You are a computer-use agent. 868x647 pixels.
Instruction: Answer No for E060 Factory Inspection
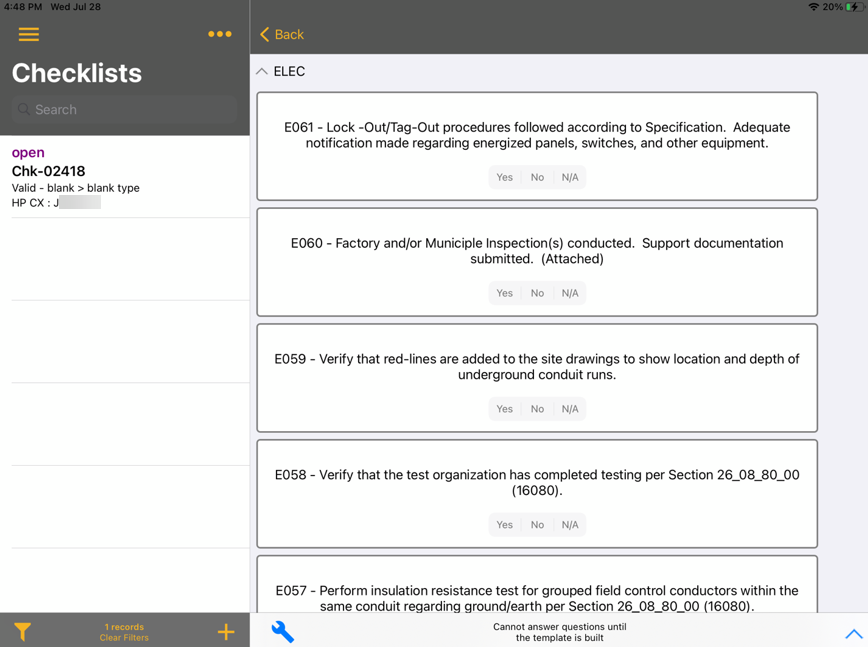tap(537, 293)
